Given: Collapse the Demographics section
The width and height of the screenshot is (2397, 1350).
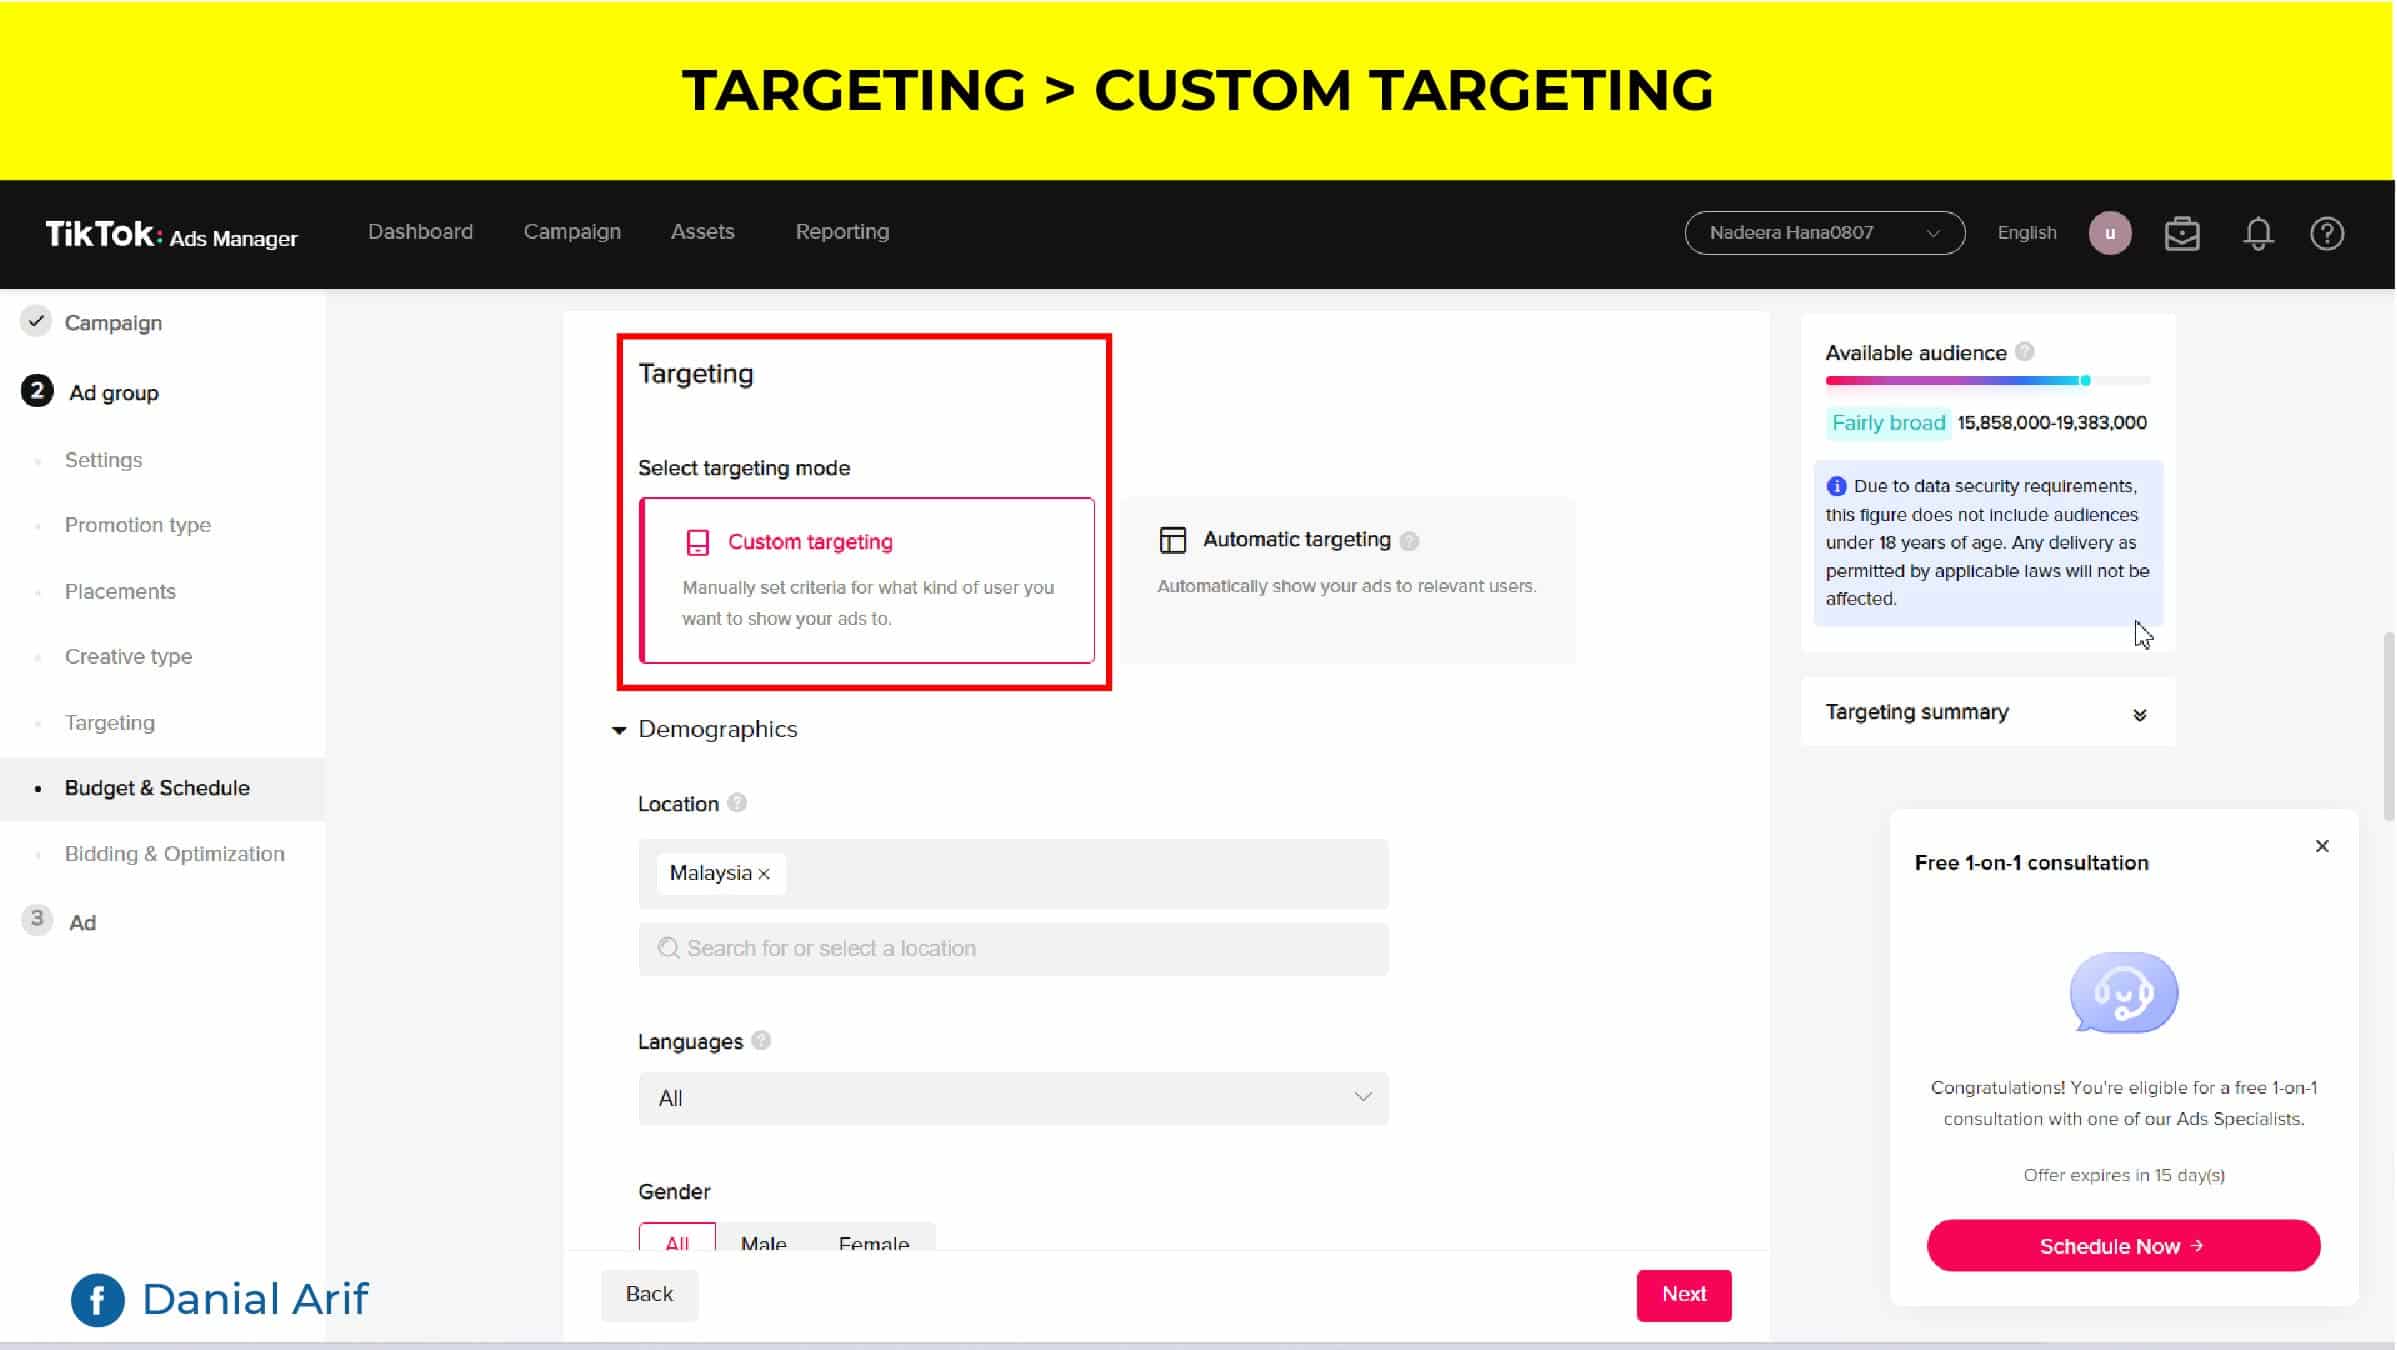Looking at the screenshot, I should point(619,730).
